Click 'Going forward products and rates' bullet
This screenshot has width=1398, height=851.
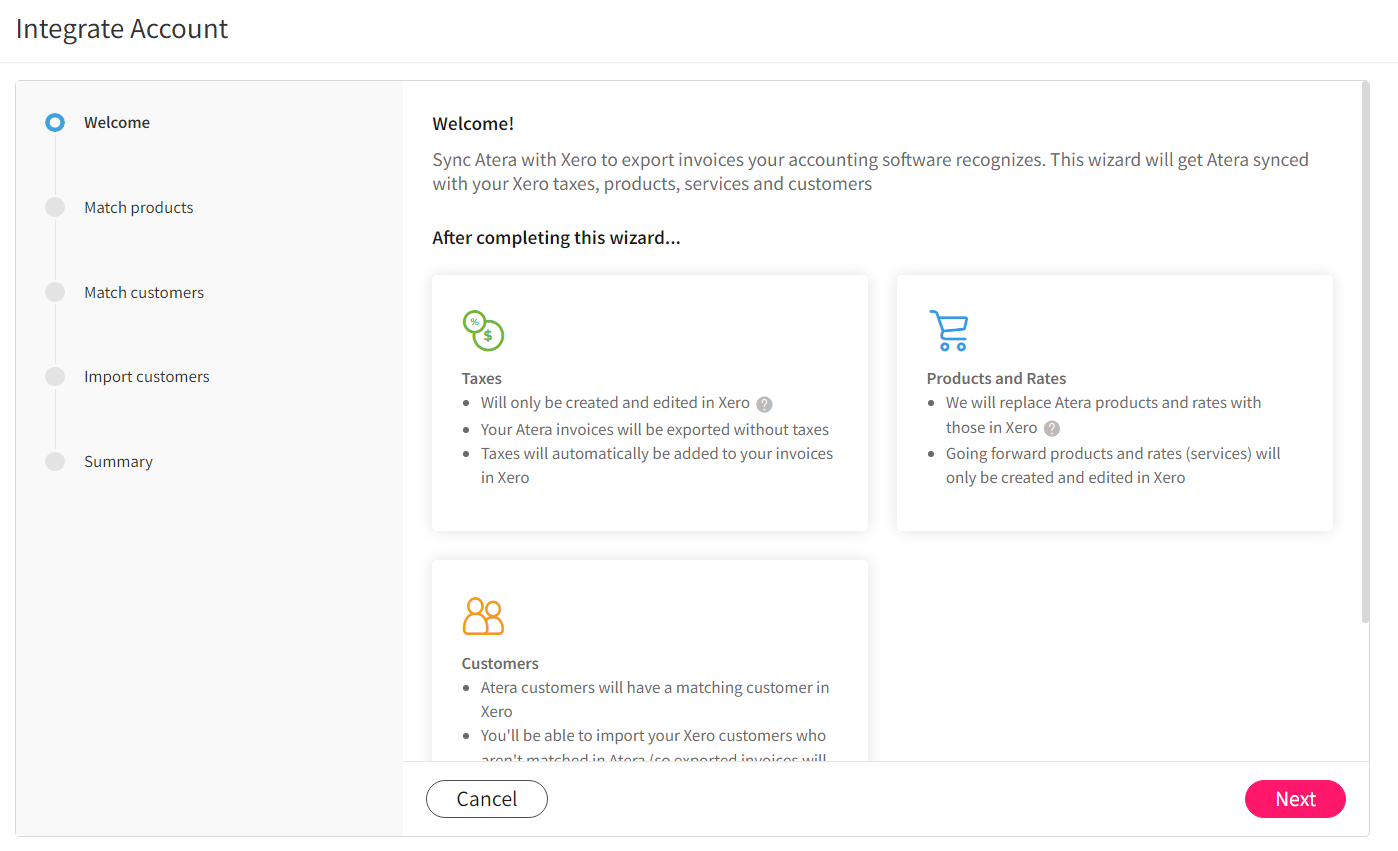[1113, 465]
